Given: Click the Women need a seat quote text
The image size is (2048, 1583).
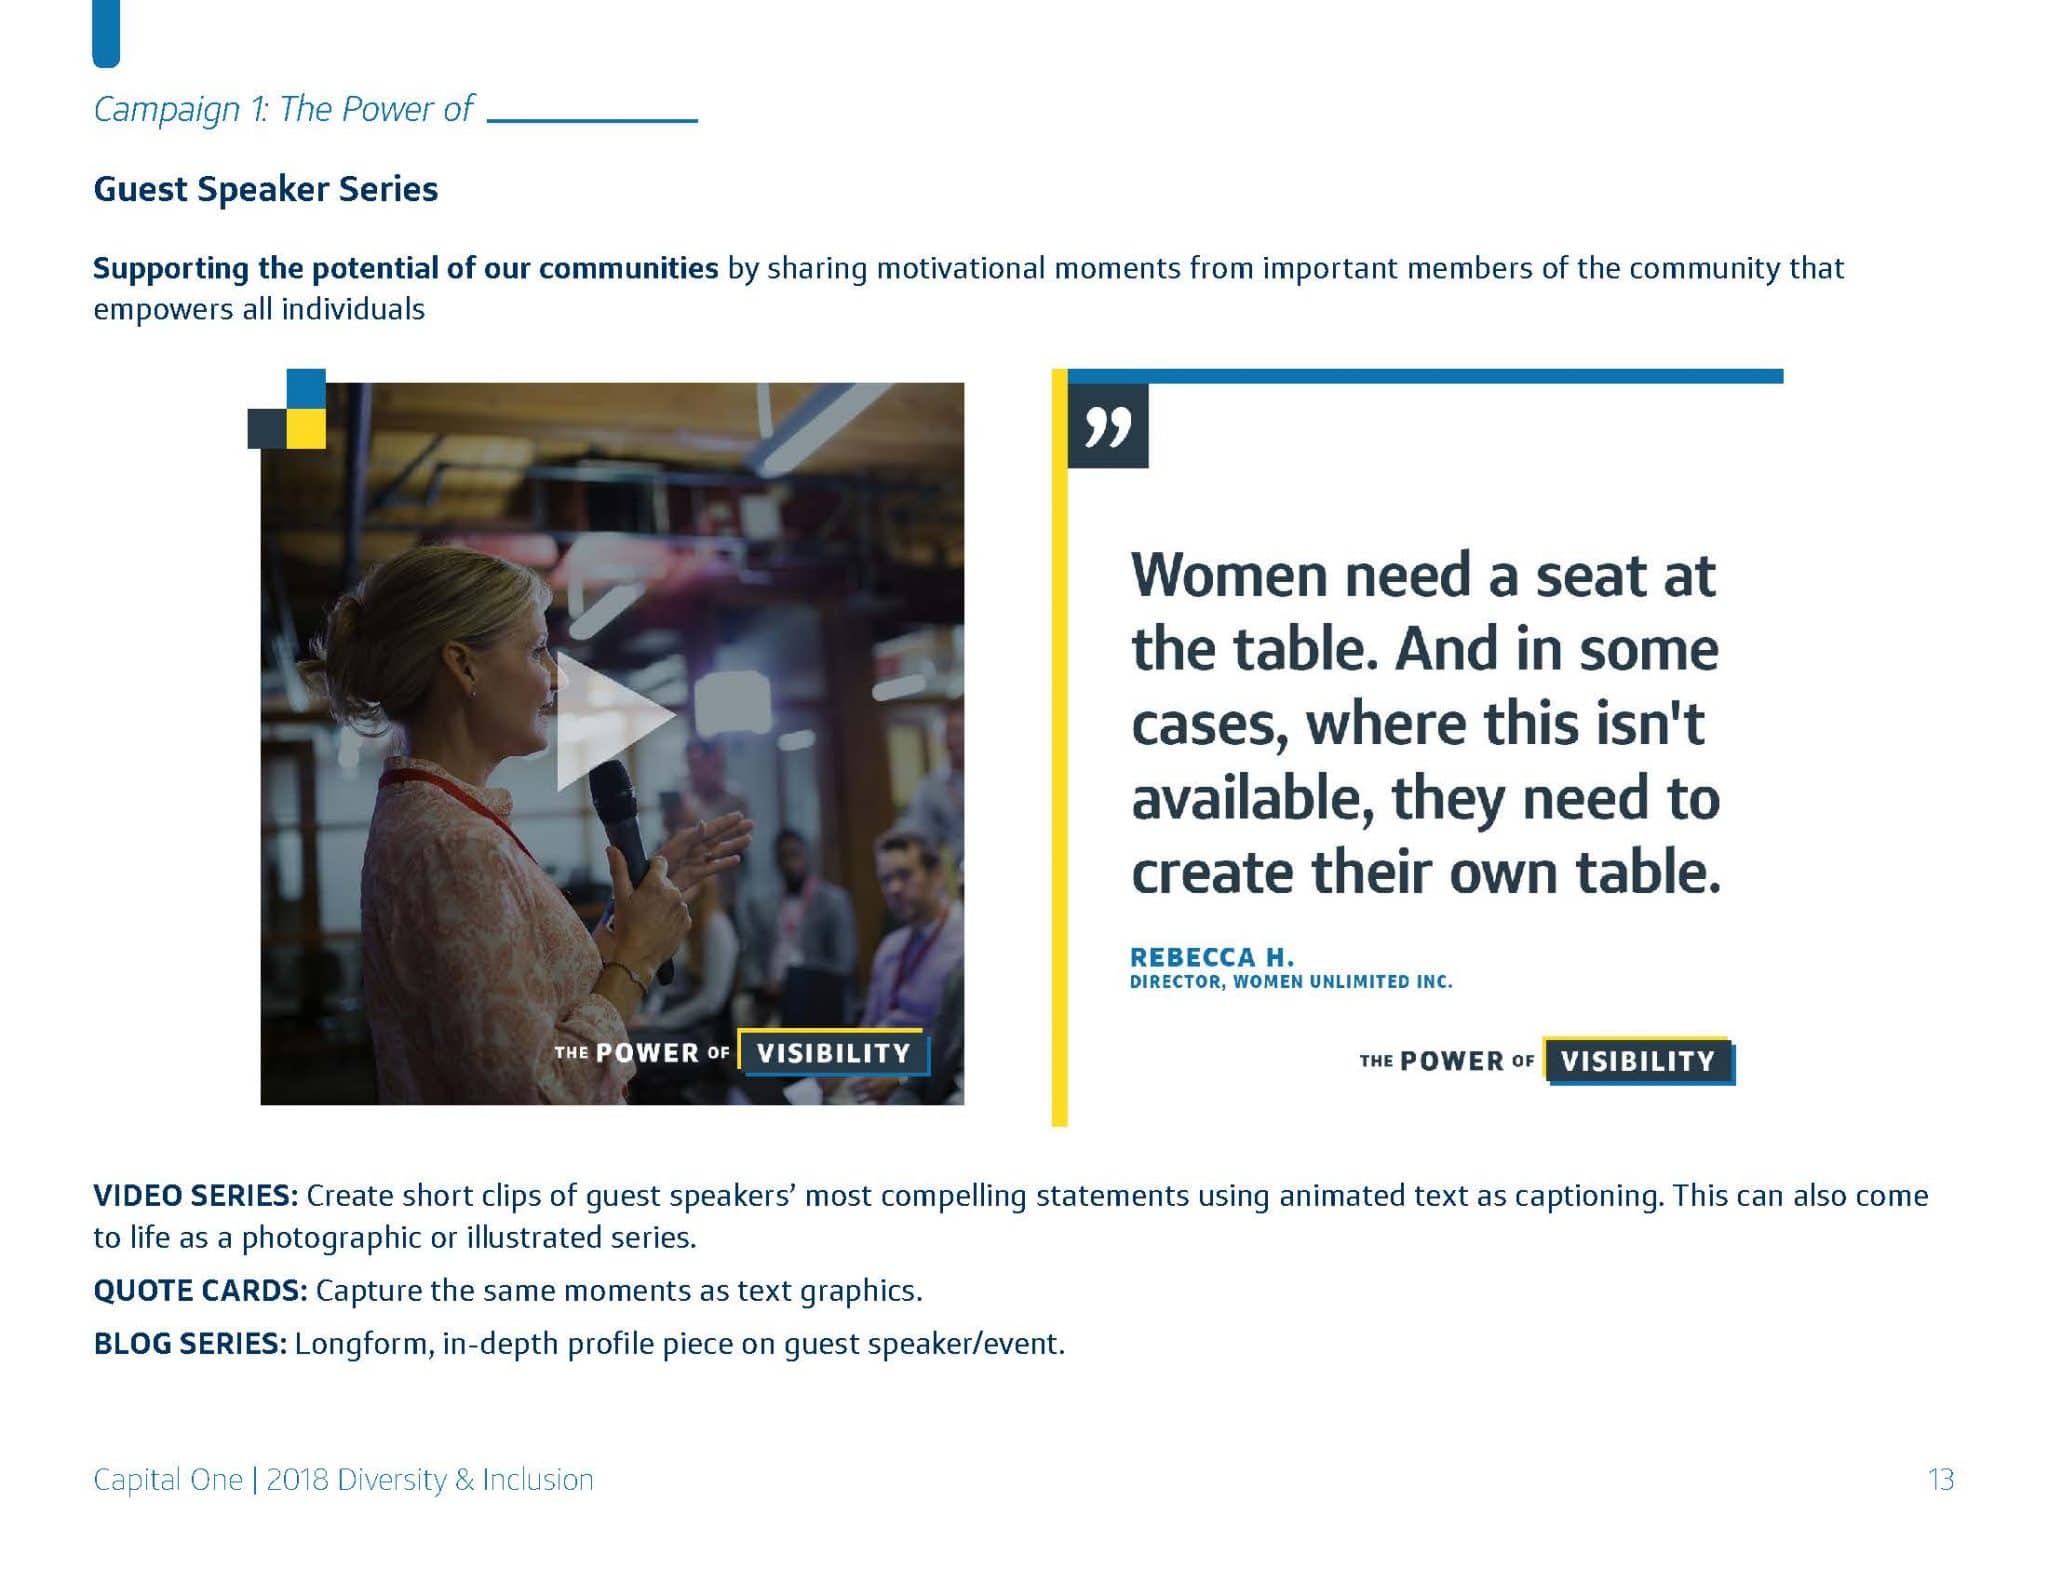Looking at the screenshot, I should pyautogui.click(x=1426, y=723).
